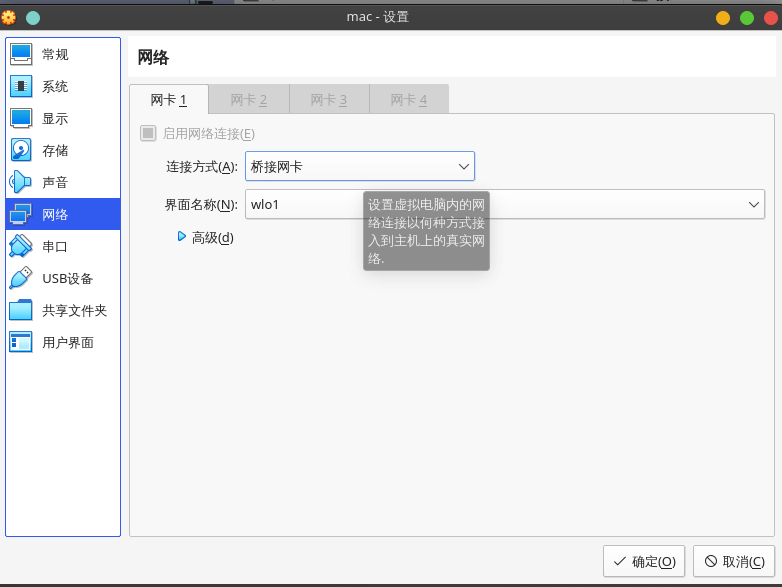Open 连接方式 dropdown showing 桥接网卡
Image resolution: width=782 pixels, height=587 pixels.
360,166
